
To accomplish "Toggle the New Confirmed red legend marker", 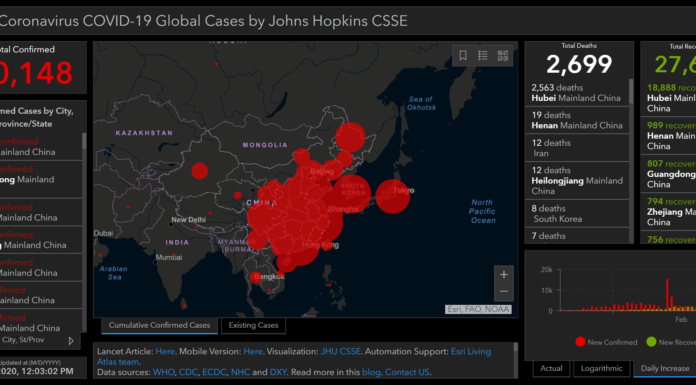I will (580, 342).
